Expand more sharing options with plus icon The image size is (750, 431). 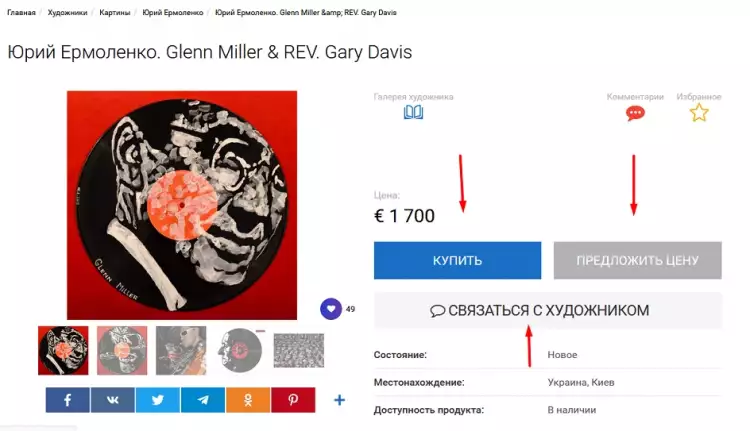340,400
